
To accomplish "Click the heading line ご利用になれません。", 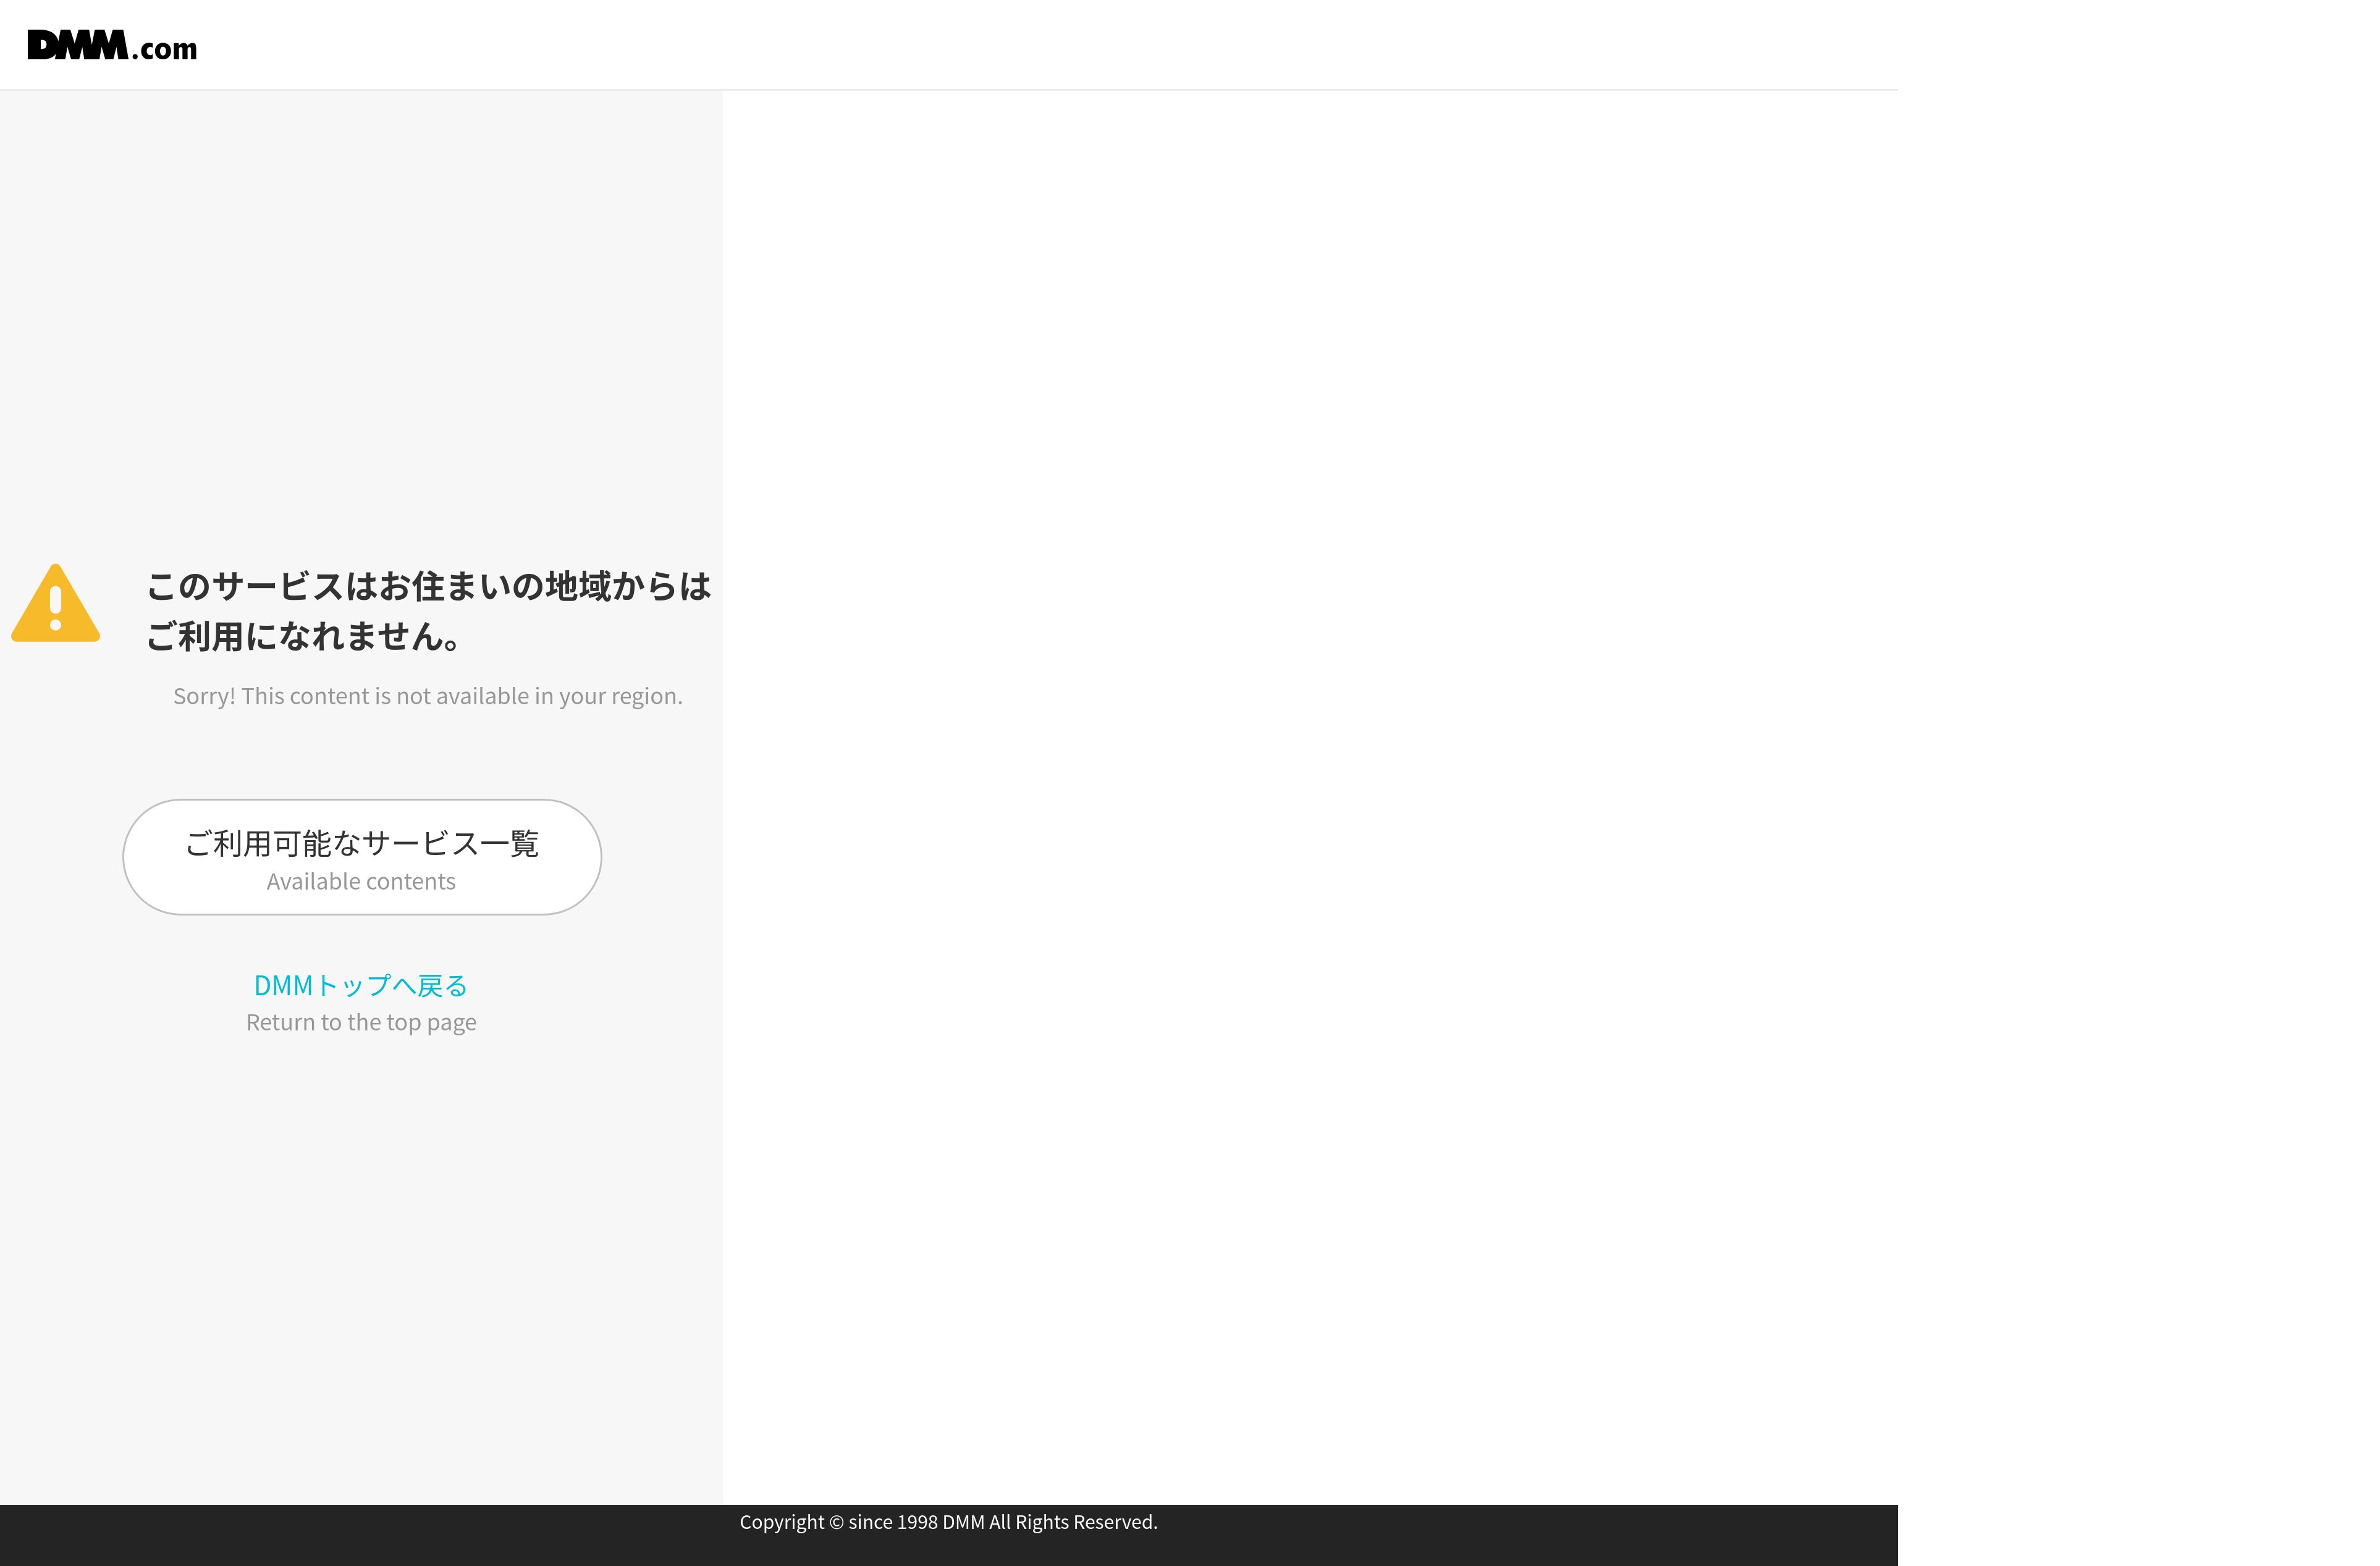I will [x=303, y=636].
